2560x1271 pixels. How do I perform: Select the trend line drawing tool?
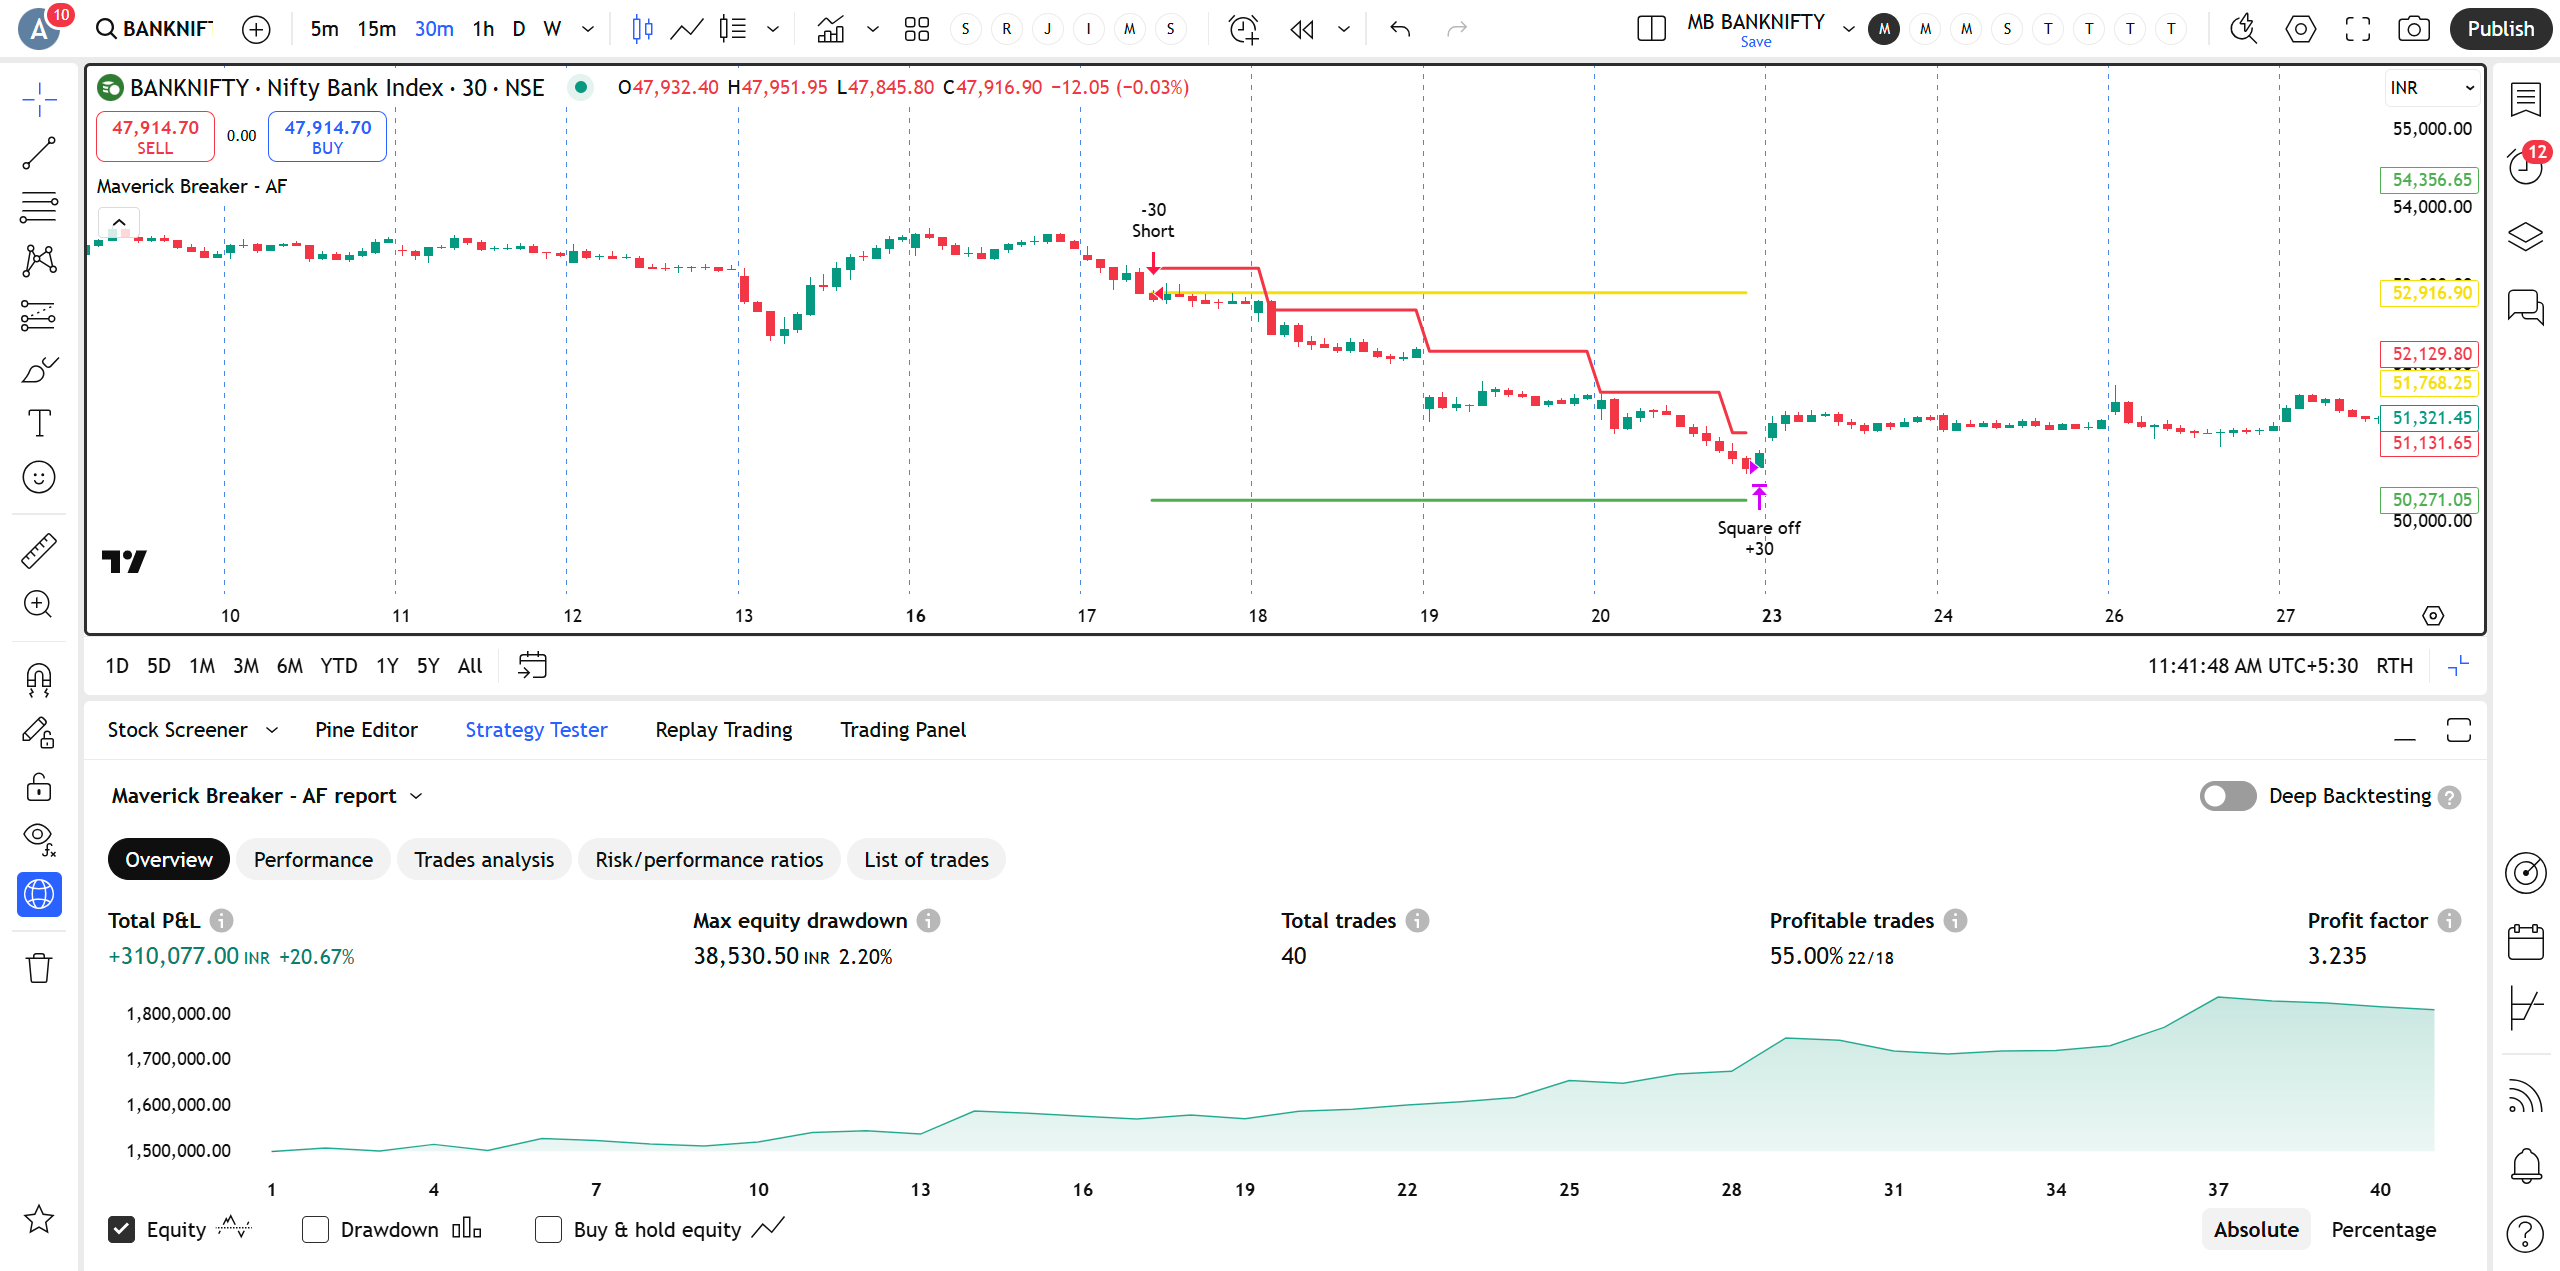pyautogui.click(x=39, y=153)
